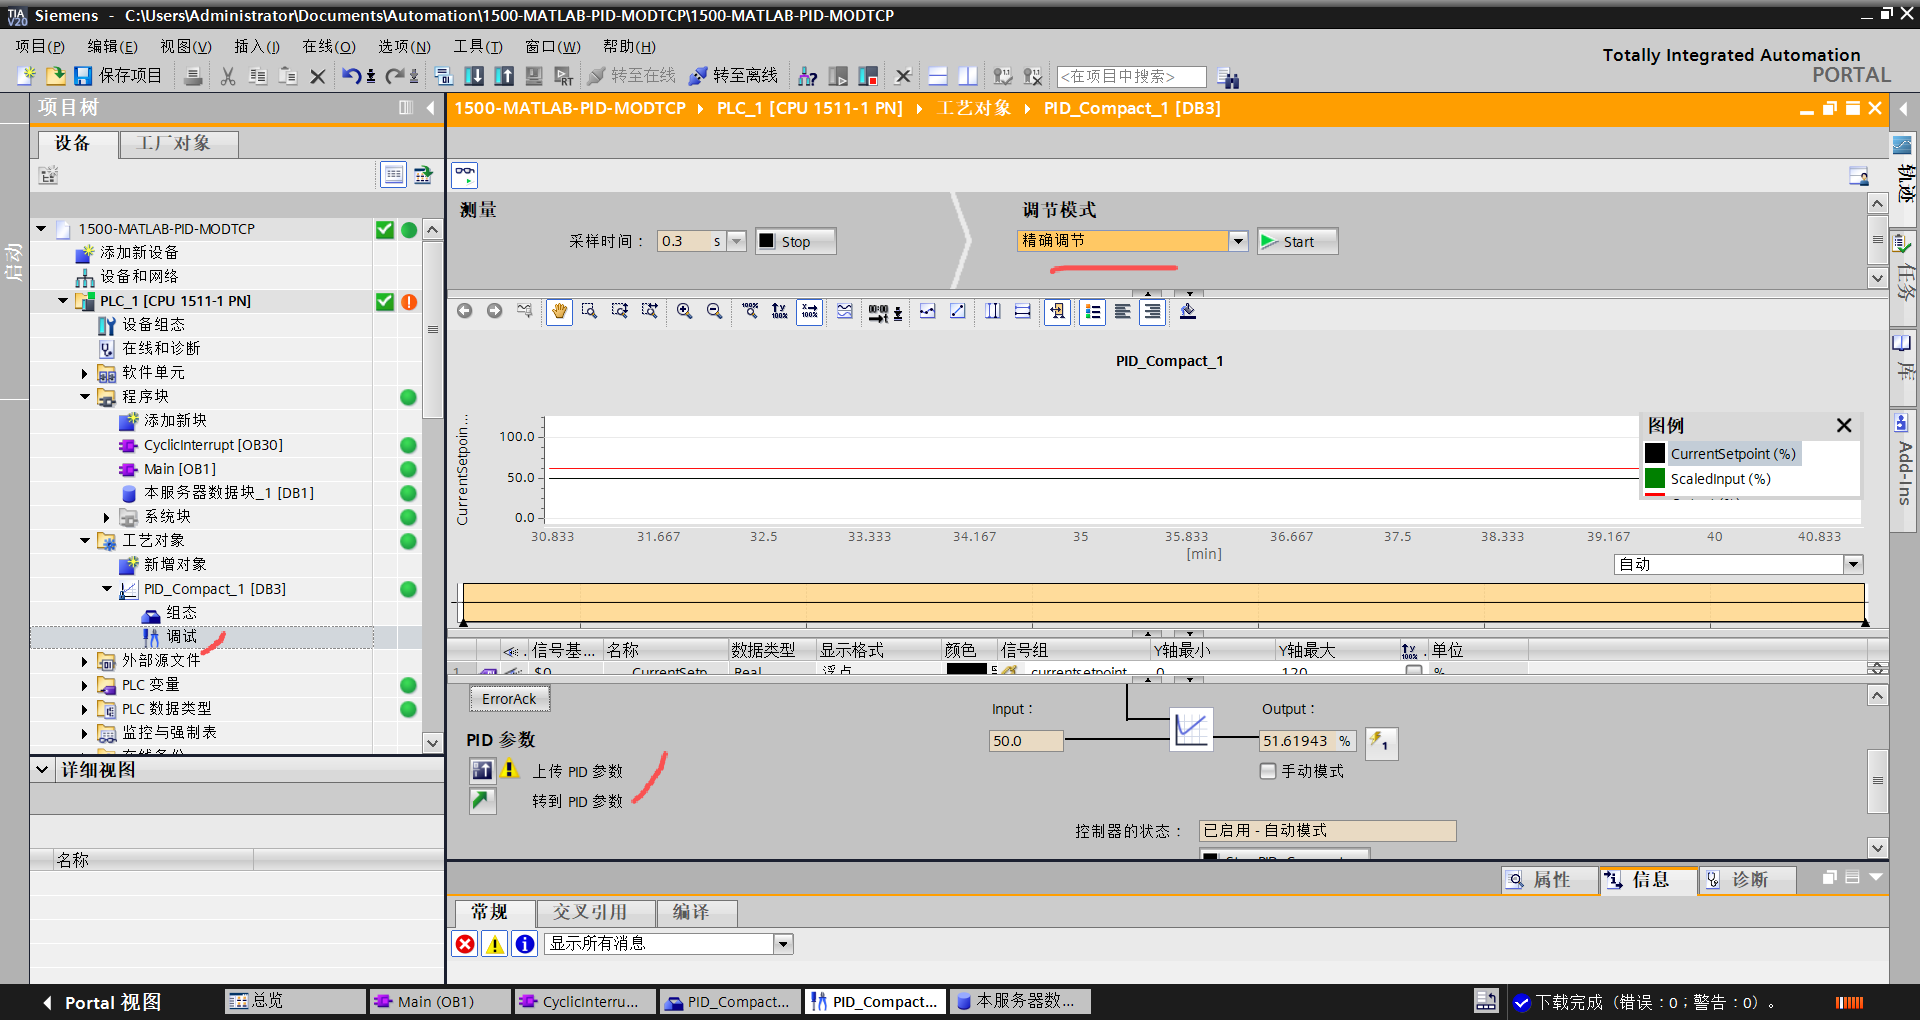Screen dimensions: 1920x1020
Task: Click the Vertical zoom selection icon
Action: [x=619, y=312]
